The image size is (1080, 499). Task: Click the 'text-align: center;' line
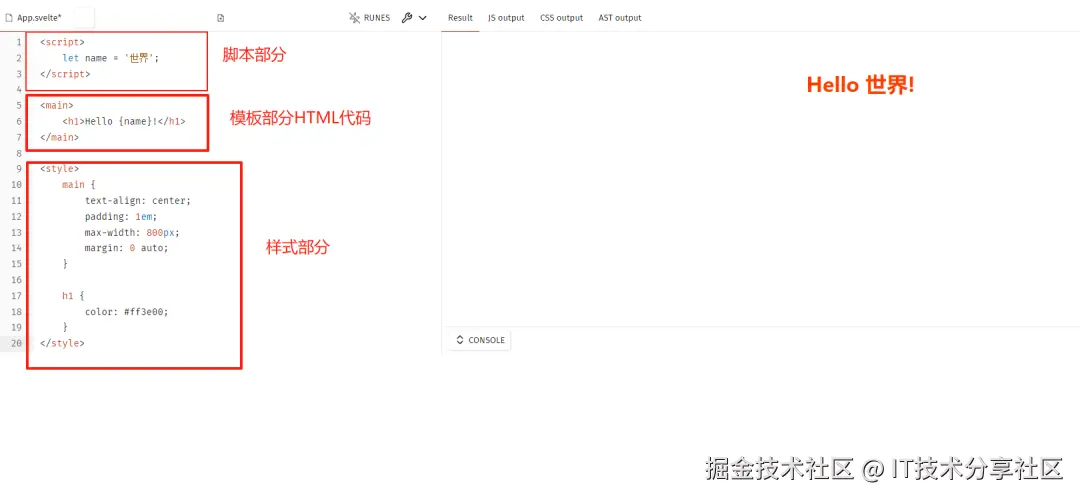point(138,201)
